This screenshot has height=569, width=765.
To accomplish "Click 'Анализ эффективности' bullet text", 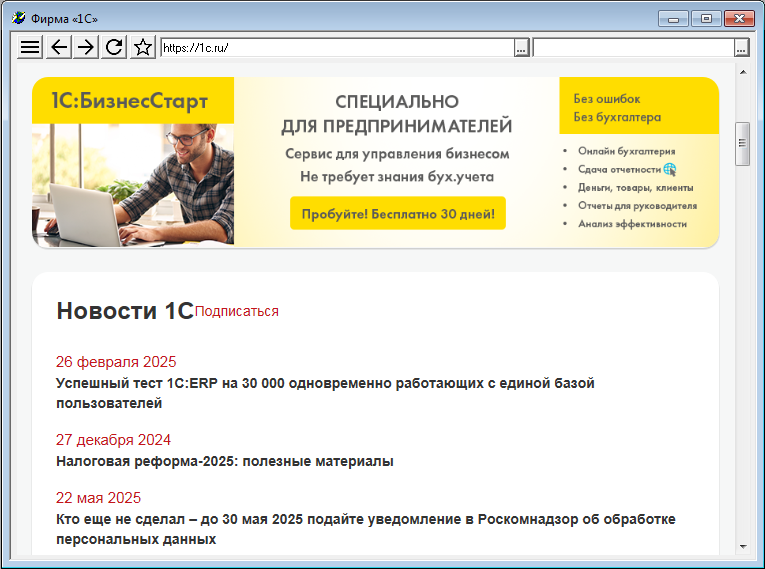I will click(x=632, y=224).
